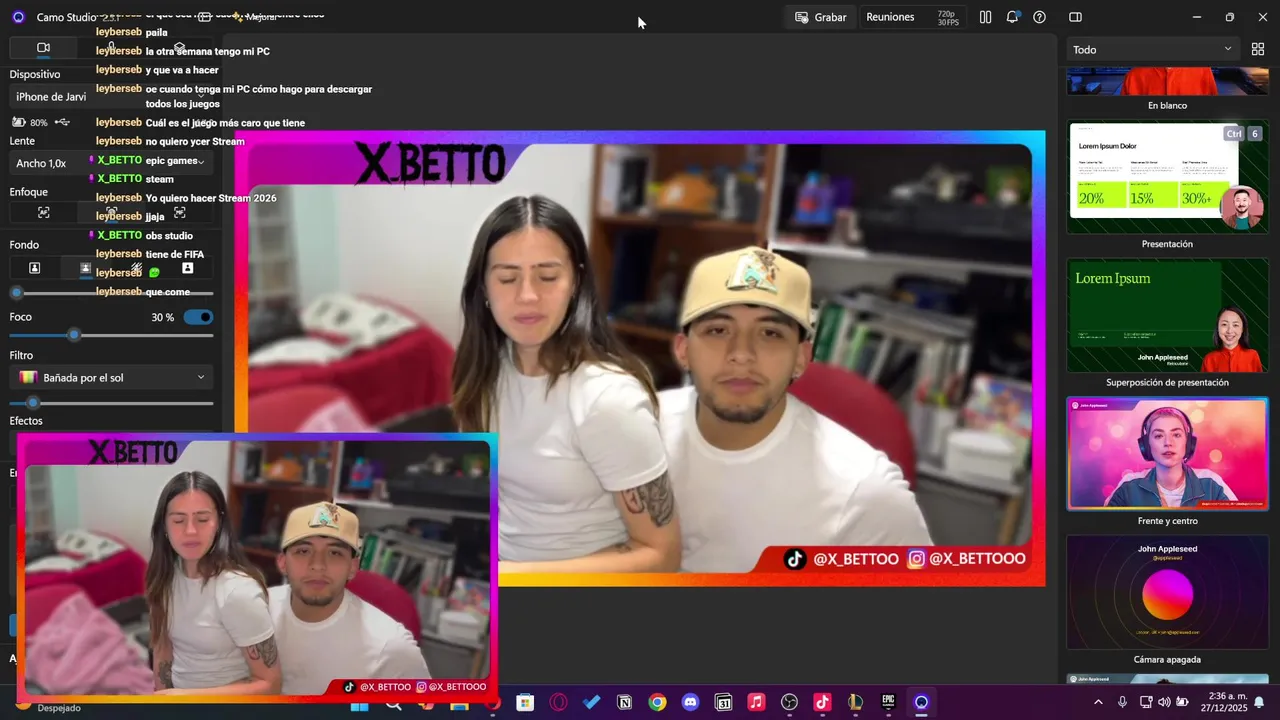The image size is (1280, 720).
Task: Open Microsoft Store from taskbar
Action: coord(525,702)
